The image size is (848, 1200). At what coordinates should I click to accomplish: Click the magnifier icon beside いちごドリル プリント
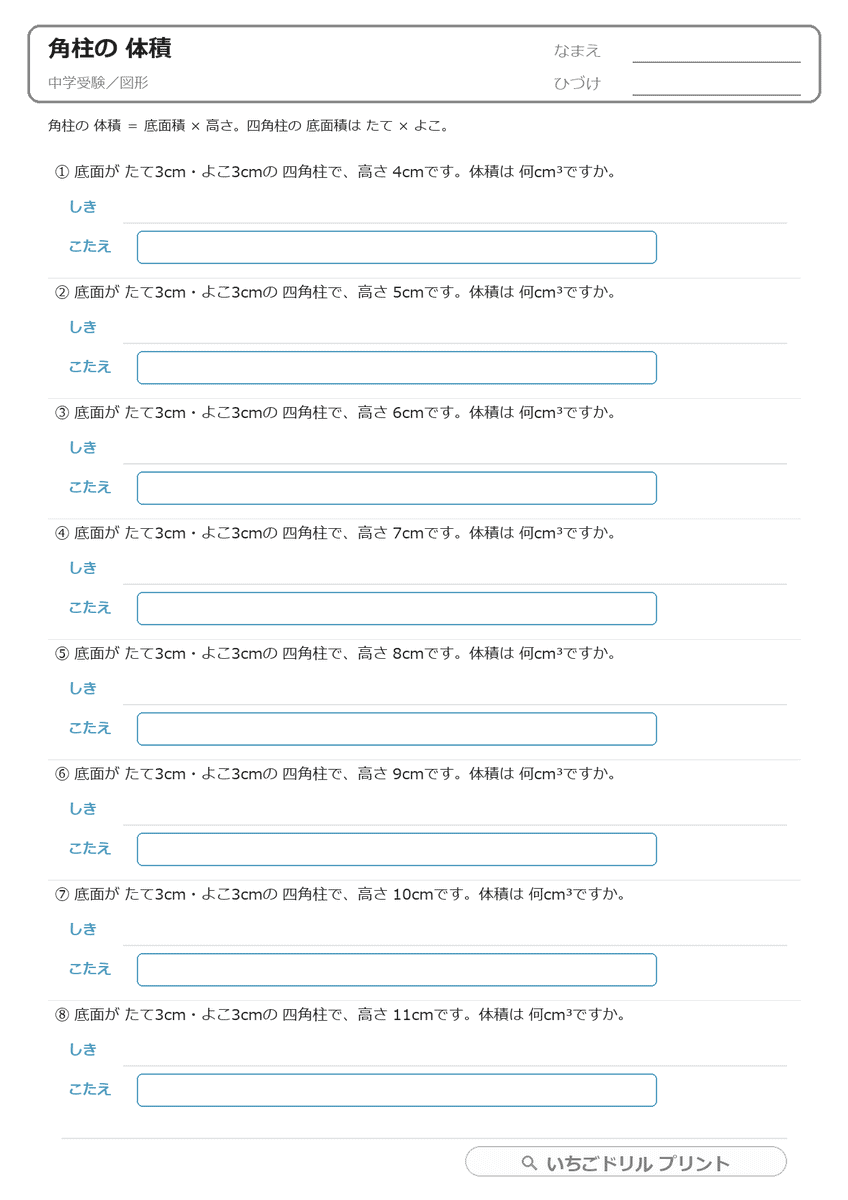tap(530, 1163)
